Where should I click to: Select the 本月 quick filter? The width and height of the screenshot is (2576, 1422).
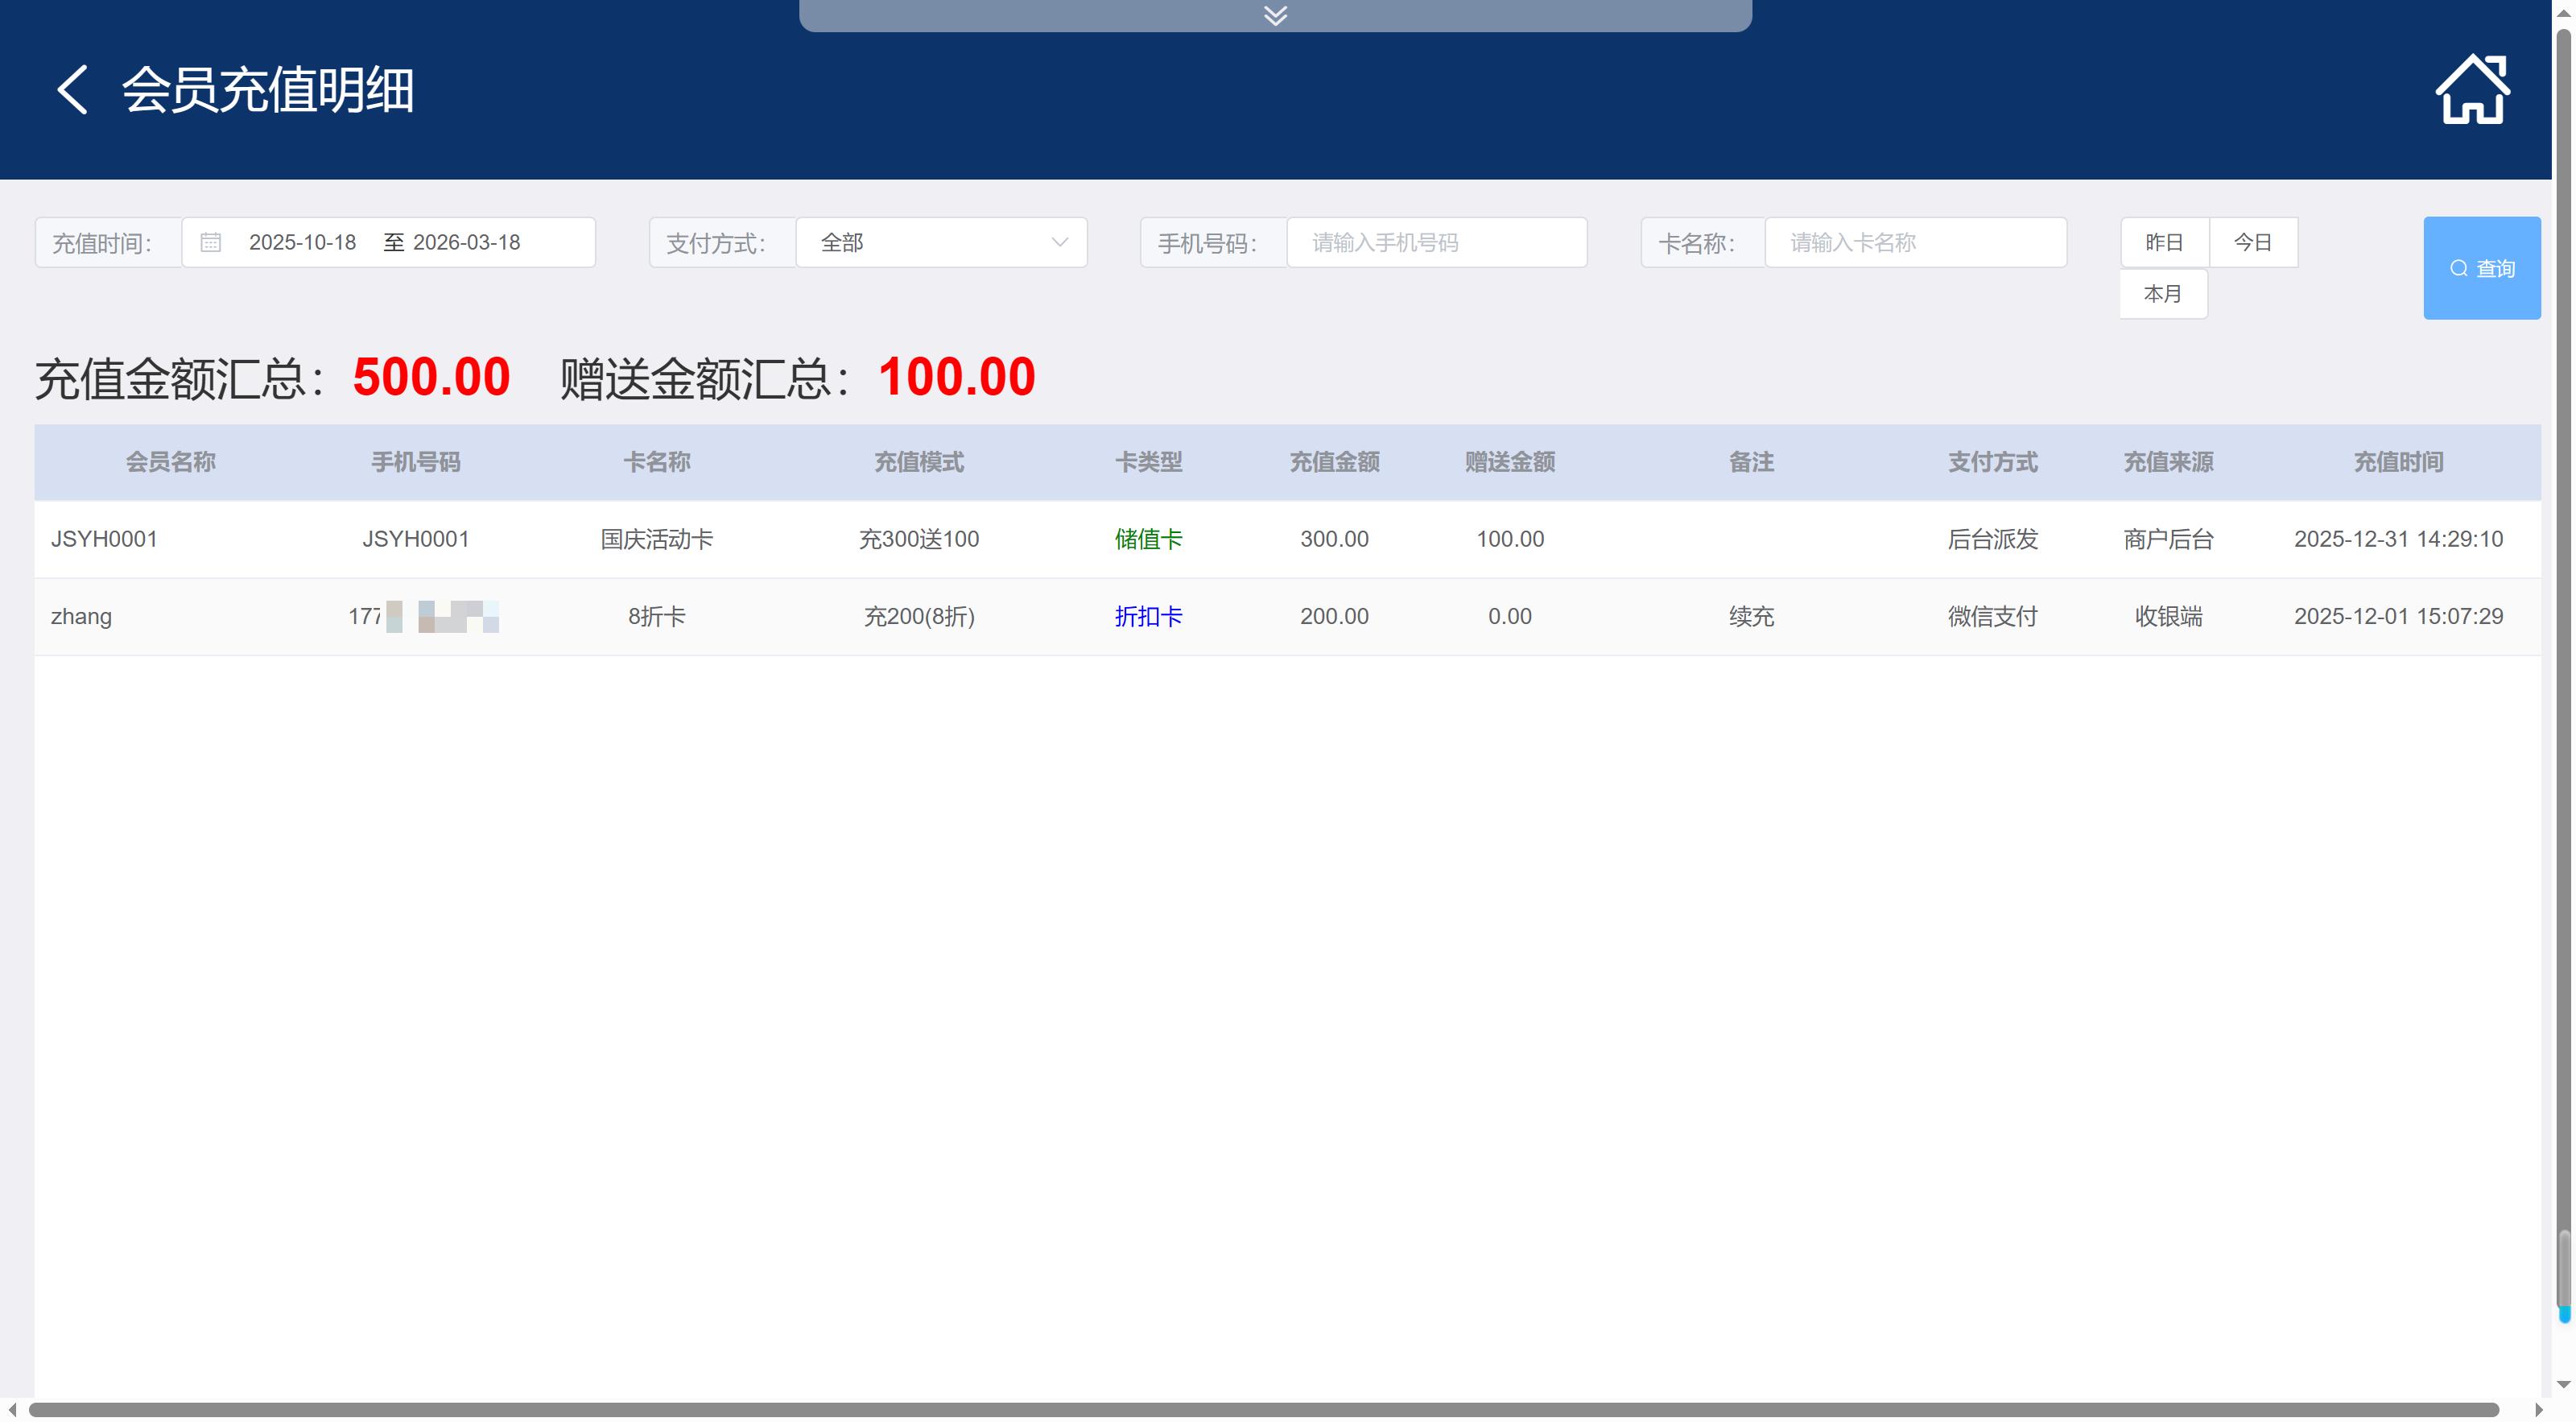[2162, 294]
